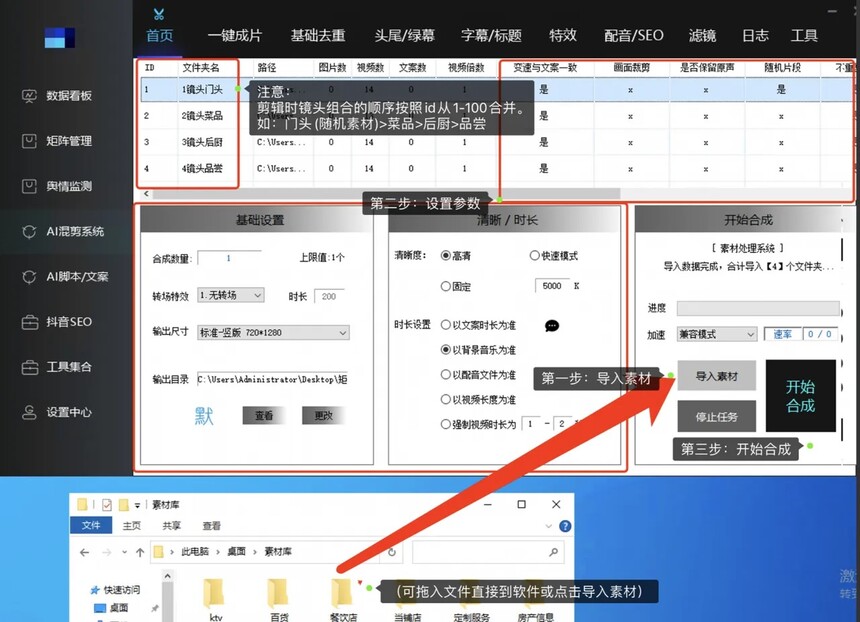This screenshot has height=622, width=860.
Task: Click the chat bubble icon in 时长设置
Action: [552, 326]
